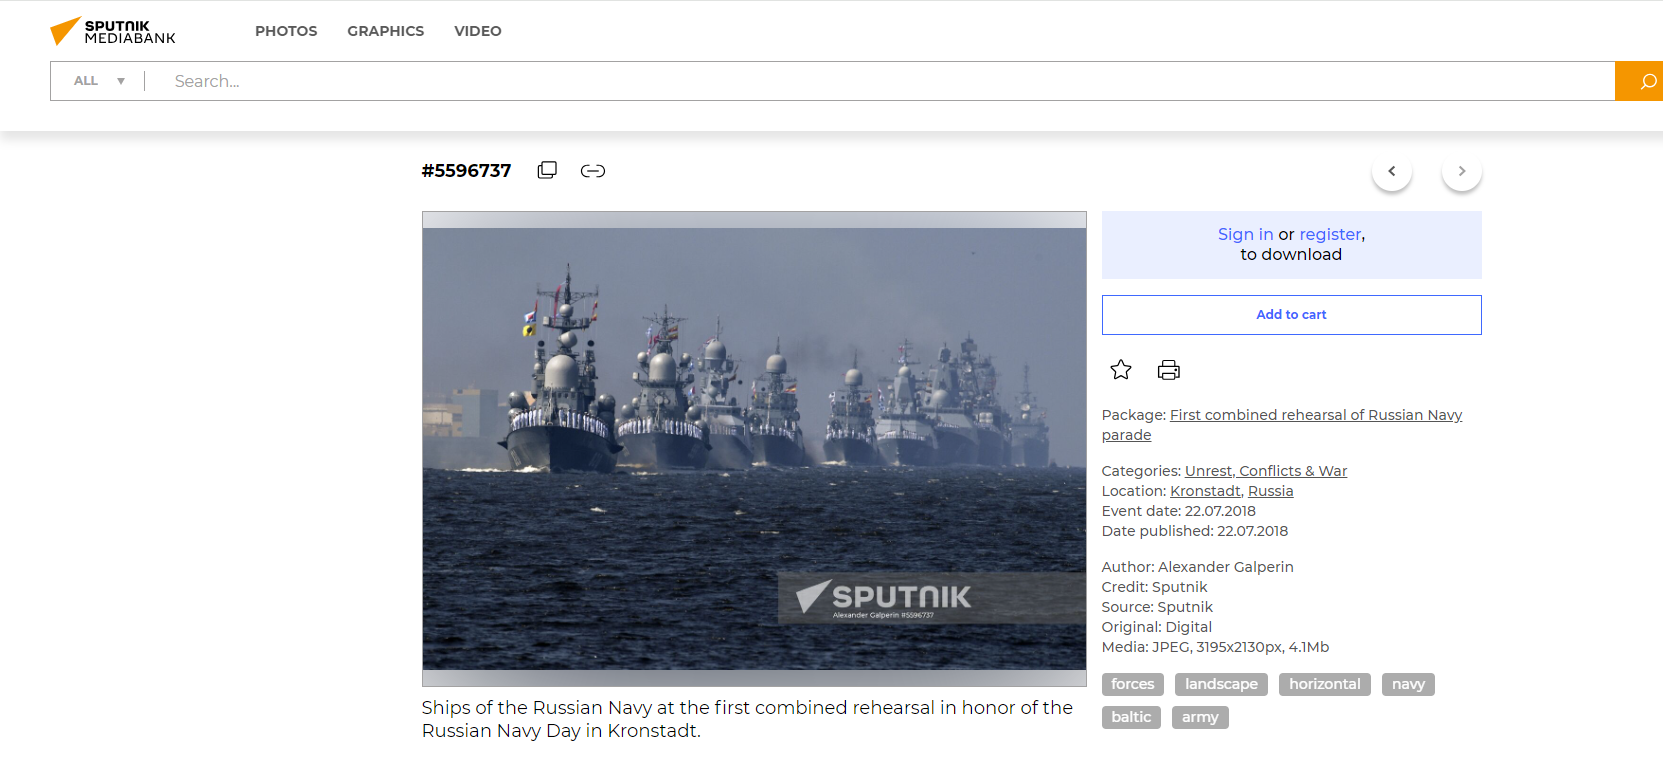Go to the previous photo arrow
The height and width of the screenshot is (758, 1663).
(x=1391, y=171)
